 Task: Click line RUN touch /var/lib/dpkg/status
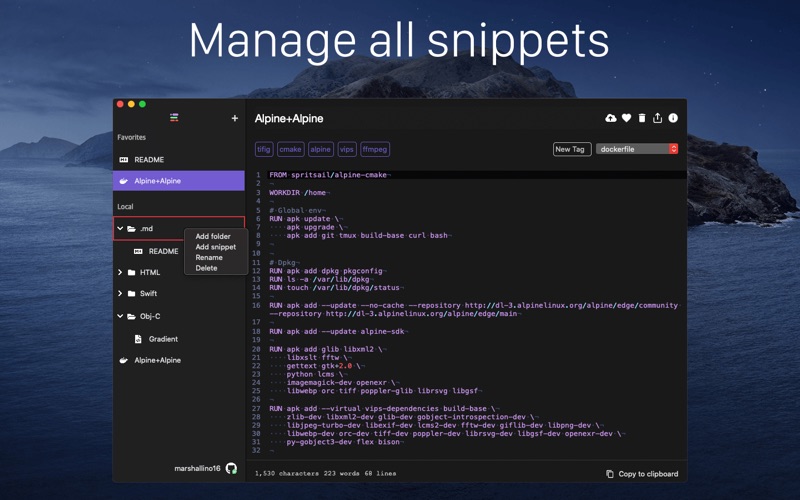click(336, 288)
